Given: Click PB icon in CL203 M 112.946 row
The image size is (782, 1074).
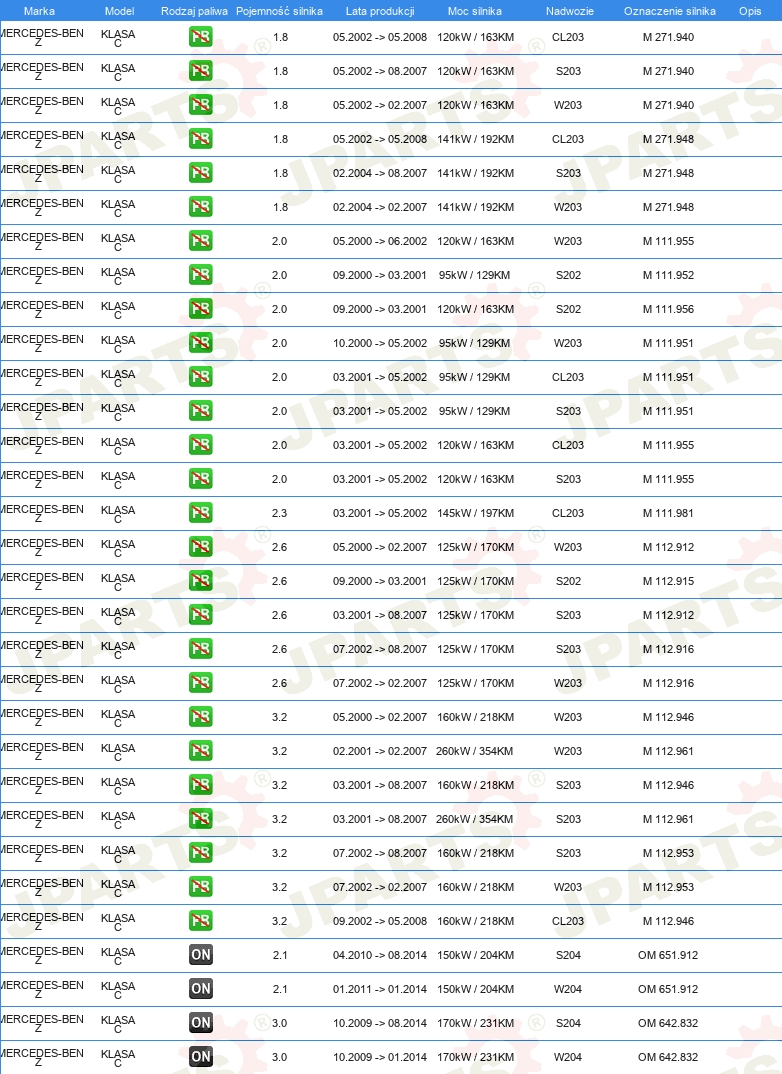Looking at the screenshot, I should [201, 921].
